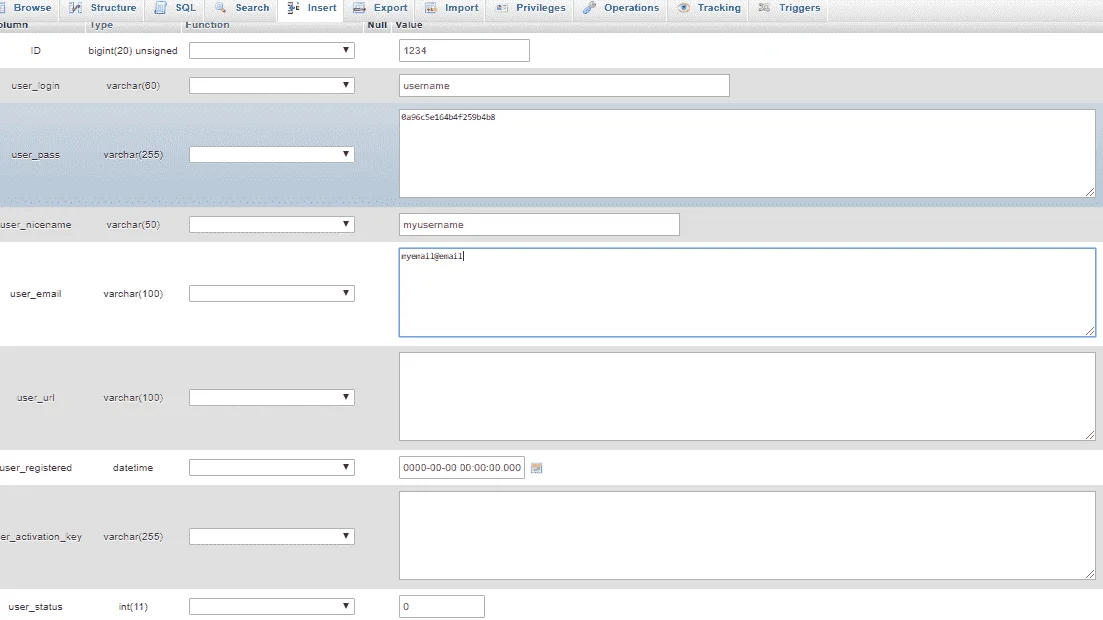Click the 'varchar(60)' type text
The width and height of the screenshot is (1103, 620).
133,86
